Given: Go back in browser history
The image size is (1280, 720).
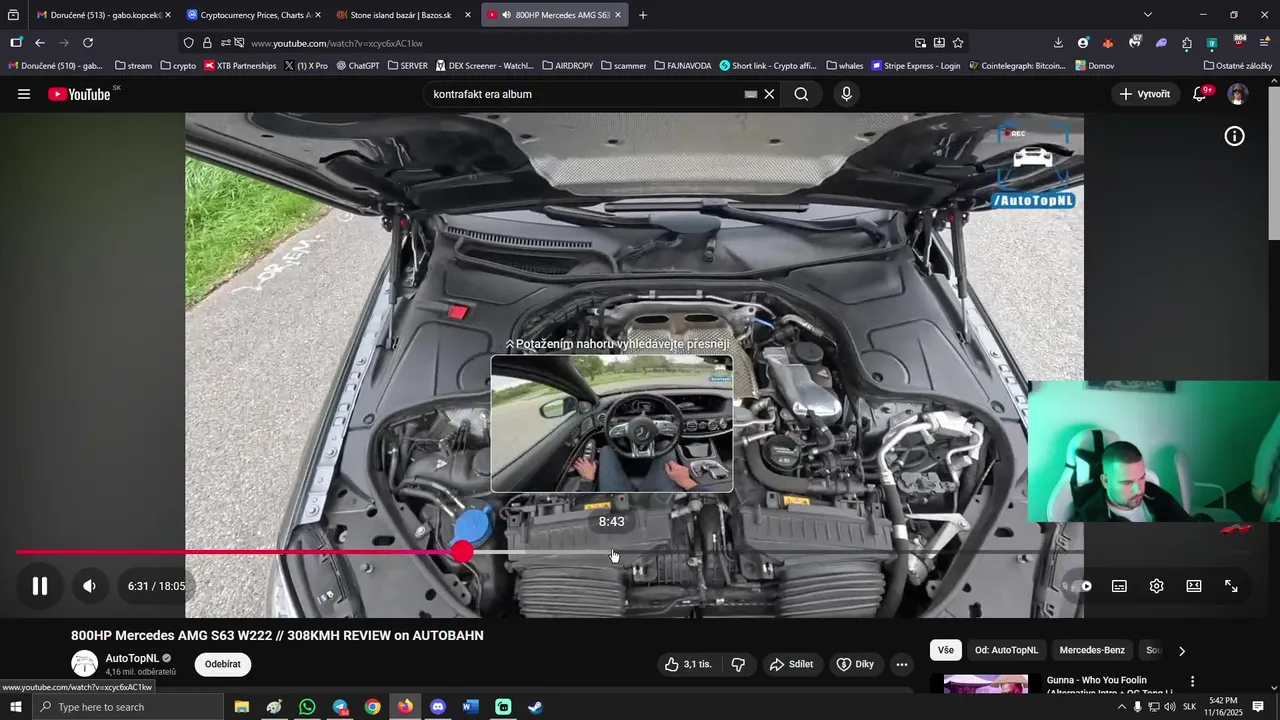Looking at the screenshot, I should [x=40, y=43].
